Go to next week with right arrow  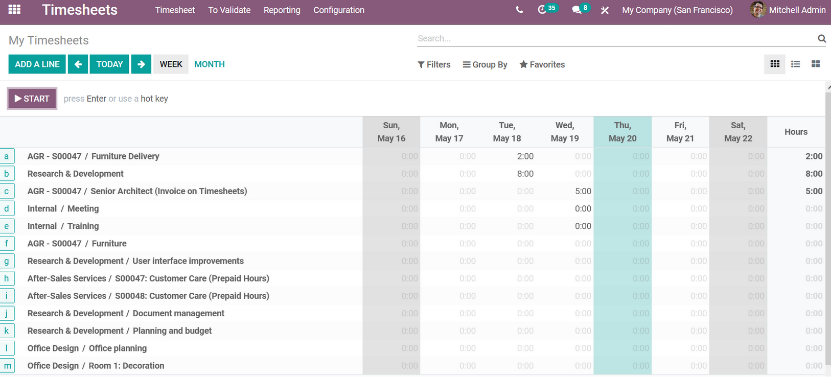[141, 64]
